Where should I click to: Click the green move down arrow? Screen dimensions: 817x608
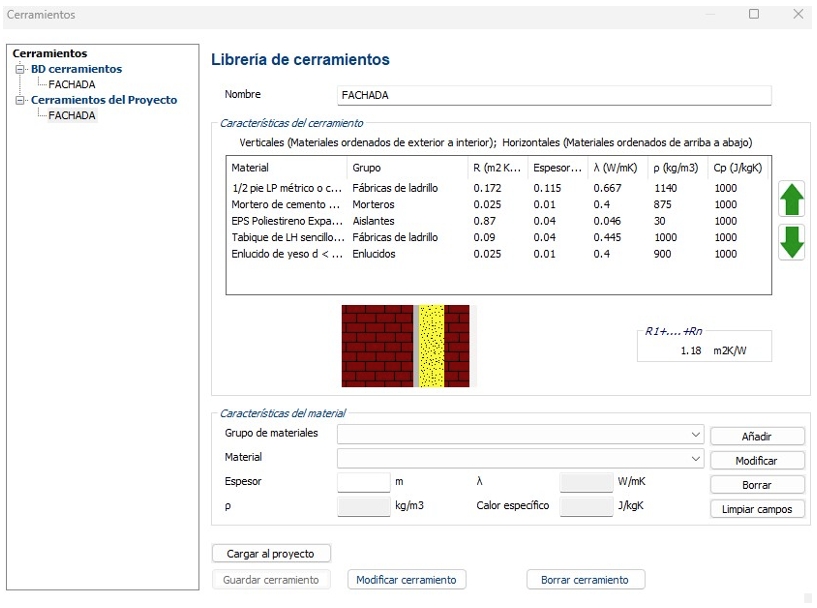coord(791,243)
